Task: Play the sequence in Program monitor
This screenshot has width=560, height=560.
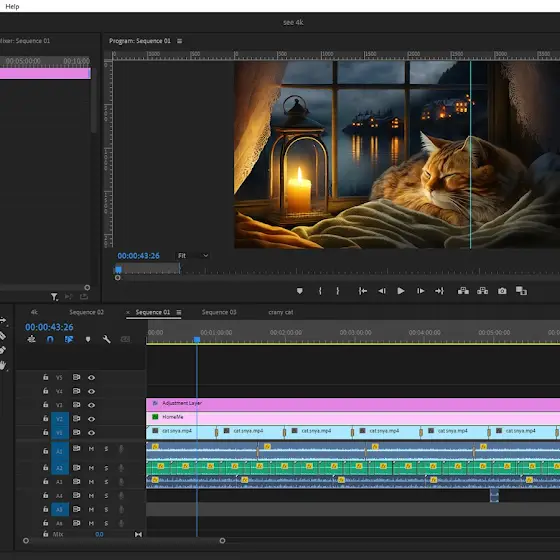Action: (x=401, y=291)
